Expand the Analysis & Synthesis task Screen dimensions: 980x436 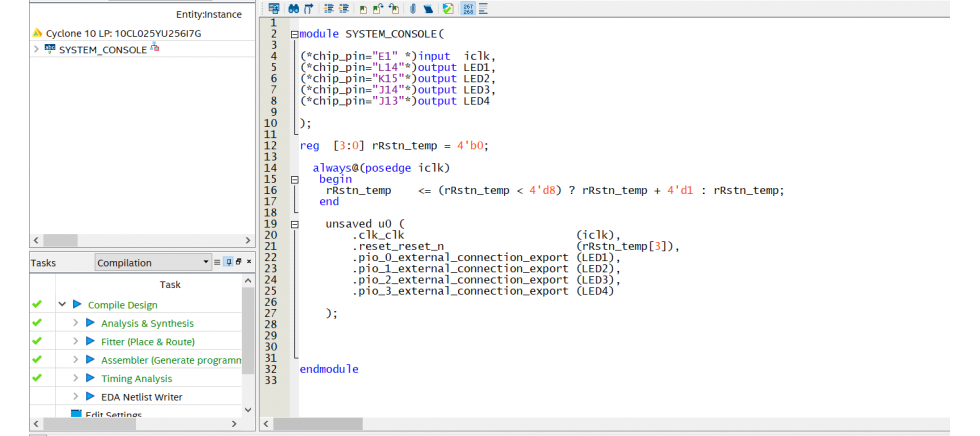(75, 323)
